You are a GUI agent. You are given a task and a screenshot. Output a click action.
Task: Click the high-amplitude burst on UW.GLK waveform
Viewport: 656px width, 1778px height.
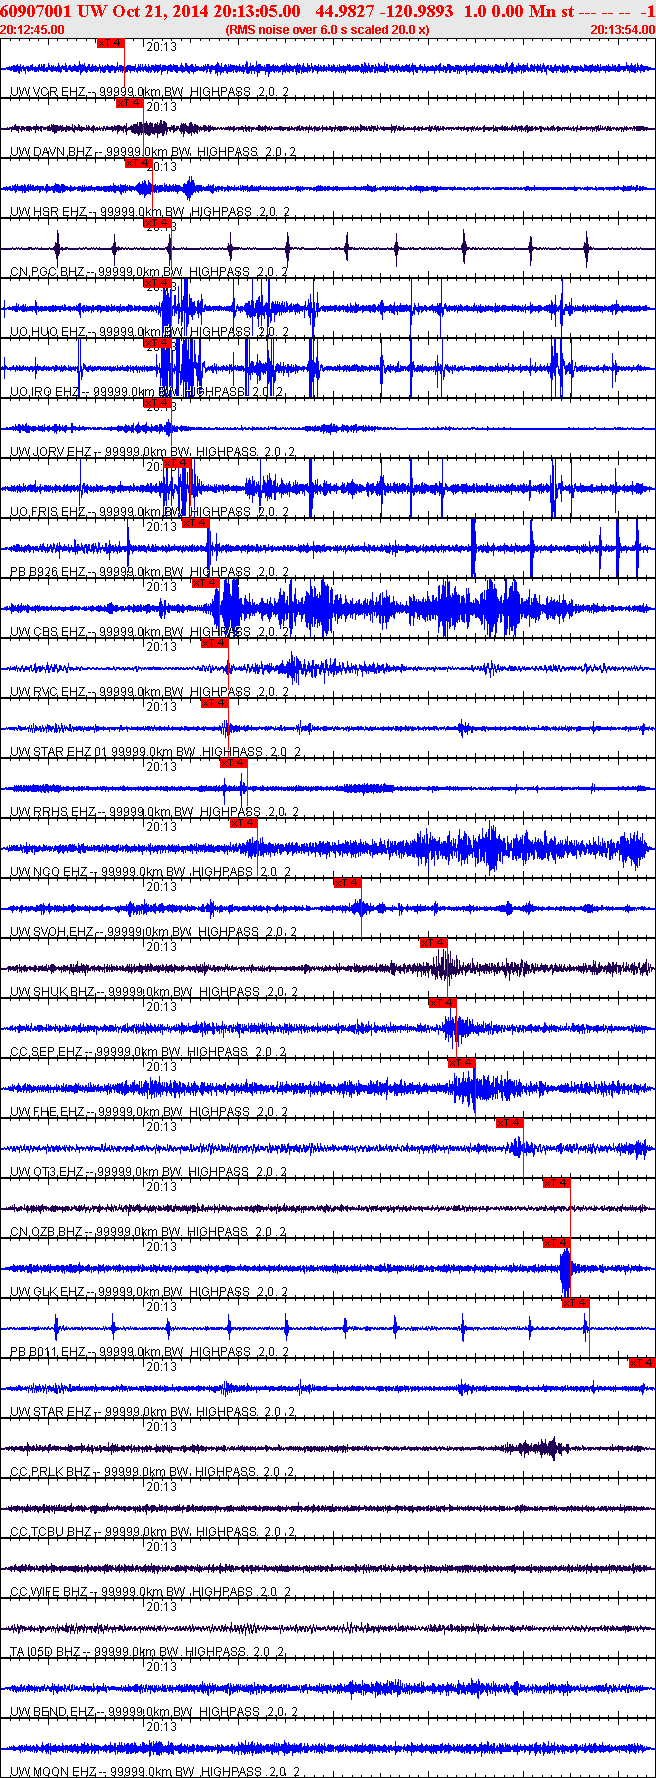pos(565,1269)
